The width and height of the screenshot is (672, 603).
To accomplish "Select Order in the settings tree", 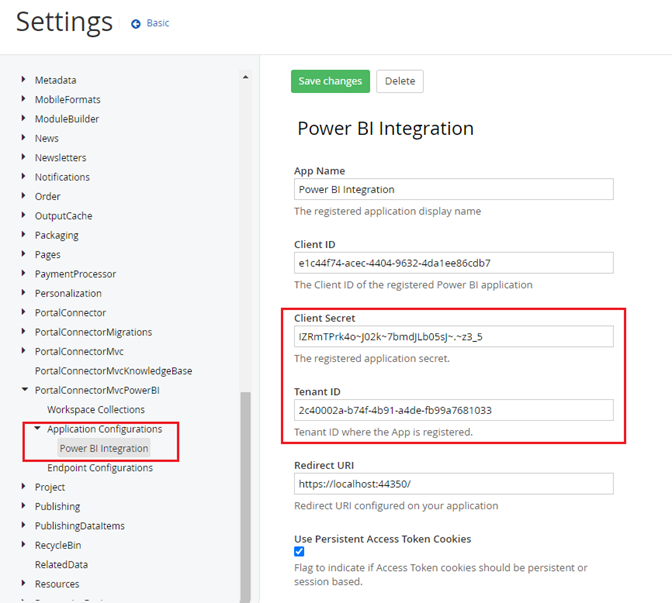I will pyautogui.click(x=48, y=196).
